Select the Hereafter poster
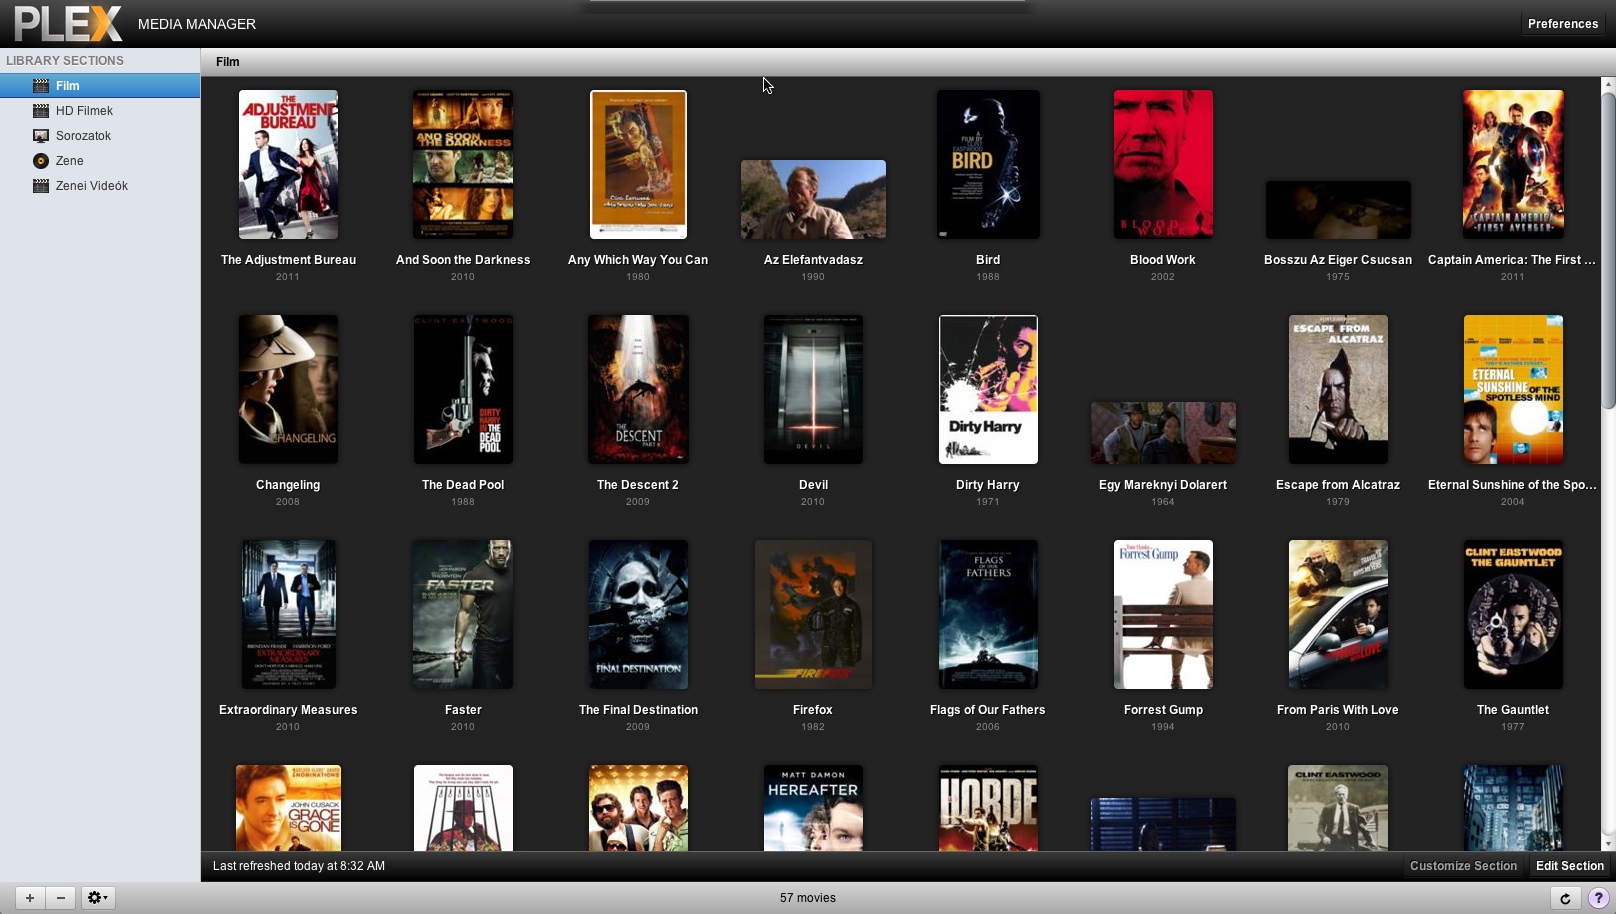This screenshot has width=1616, height=914. coord(813,808)
